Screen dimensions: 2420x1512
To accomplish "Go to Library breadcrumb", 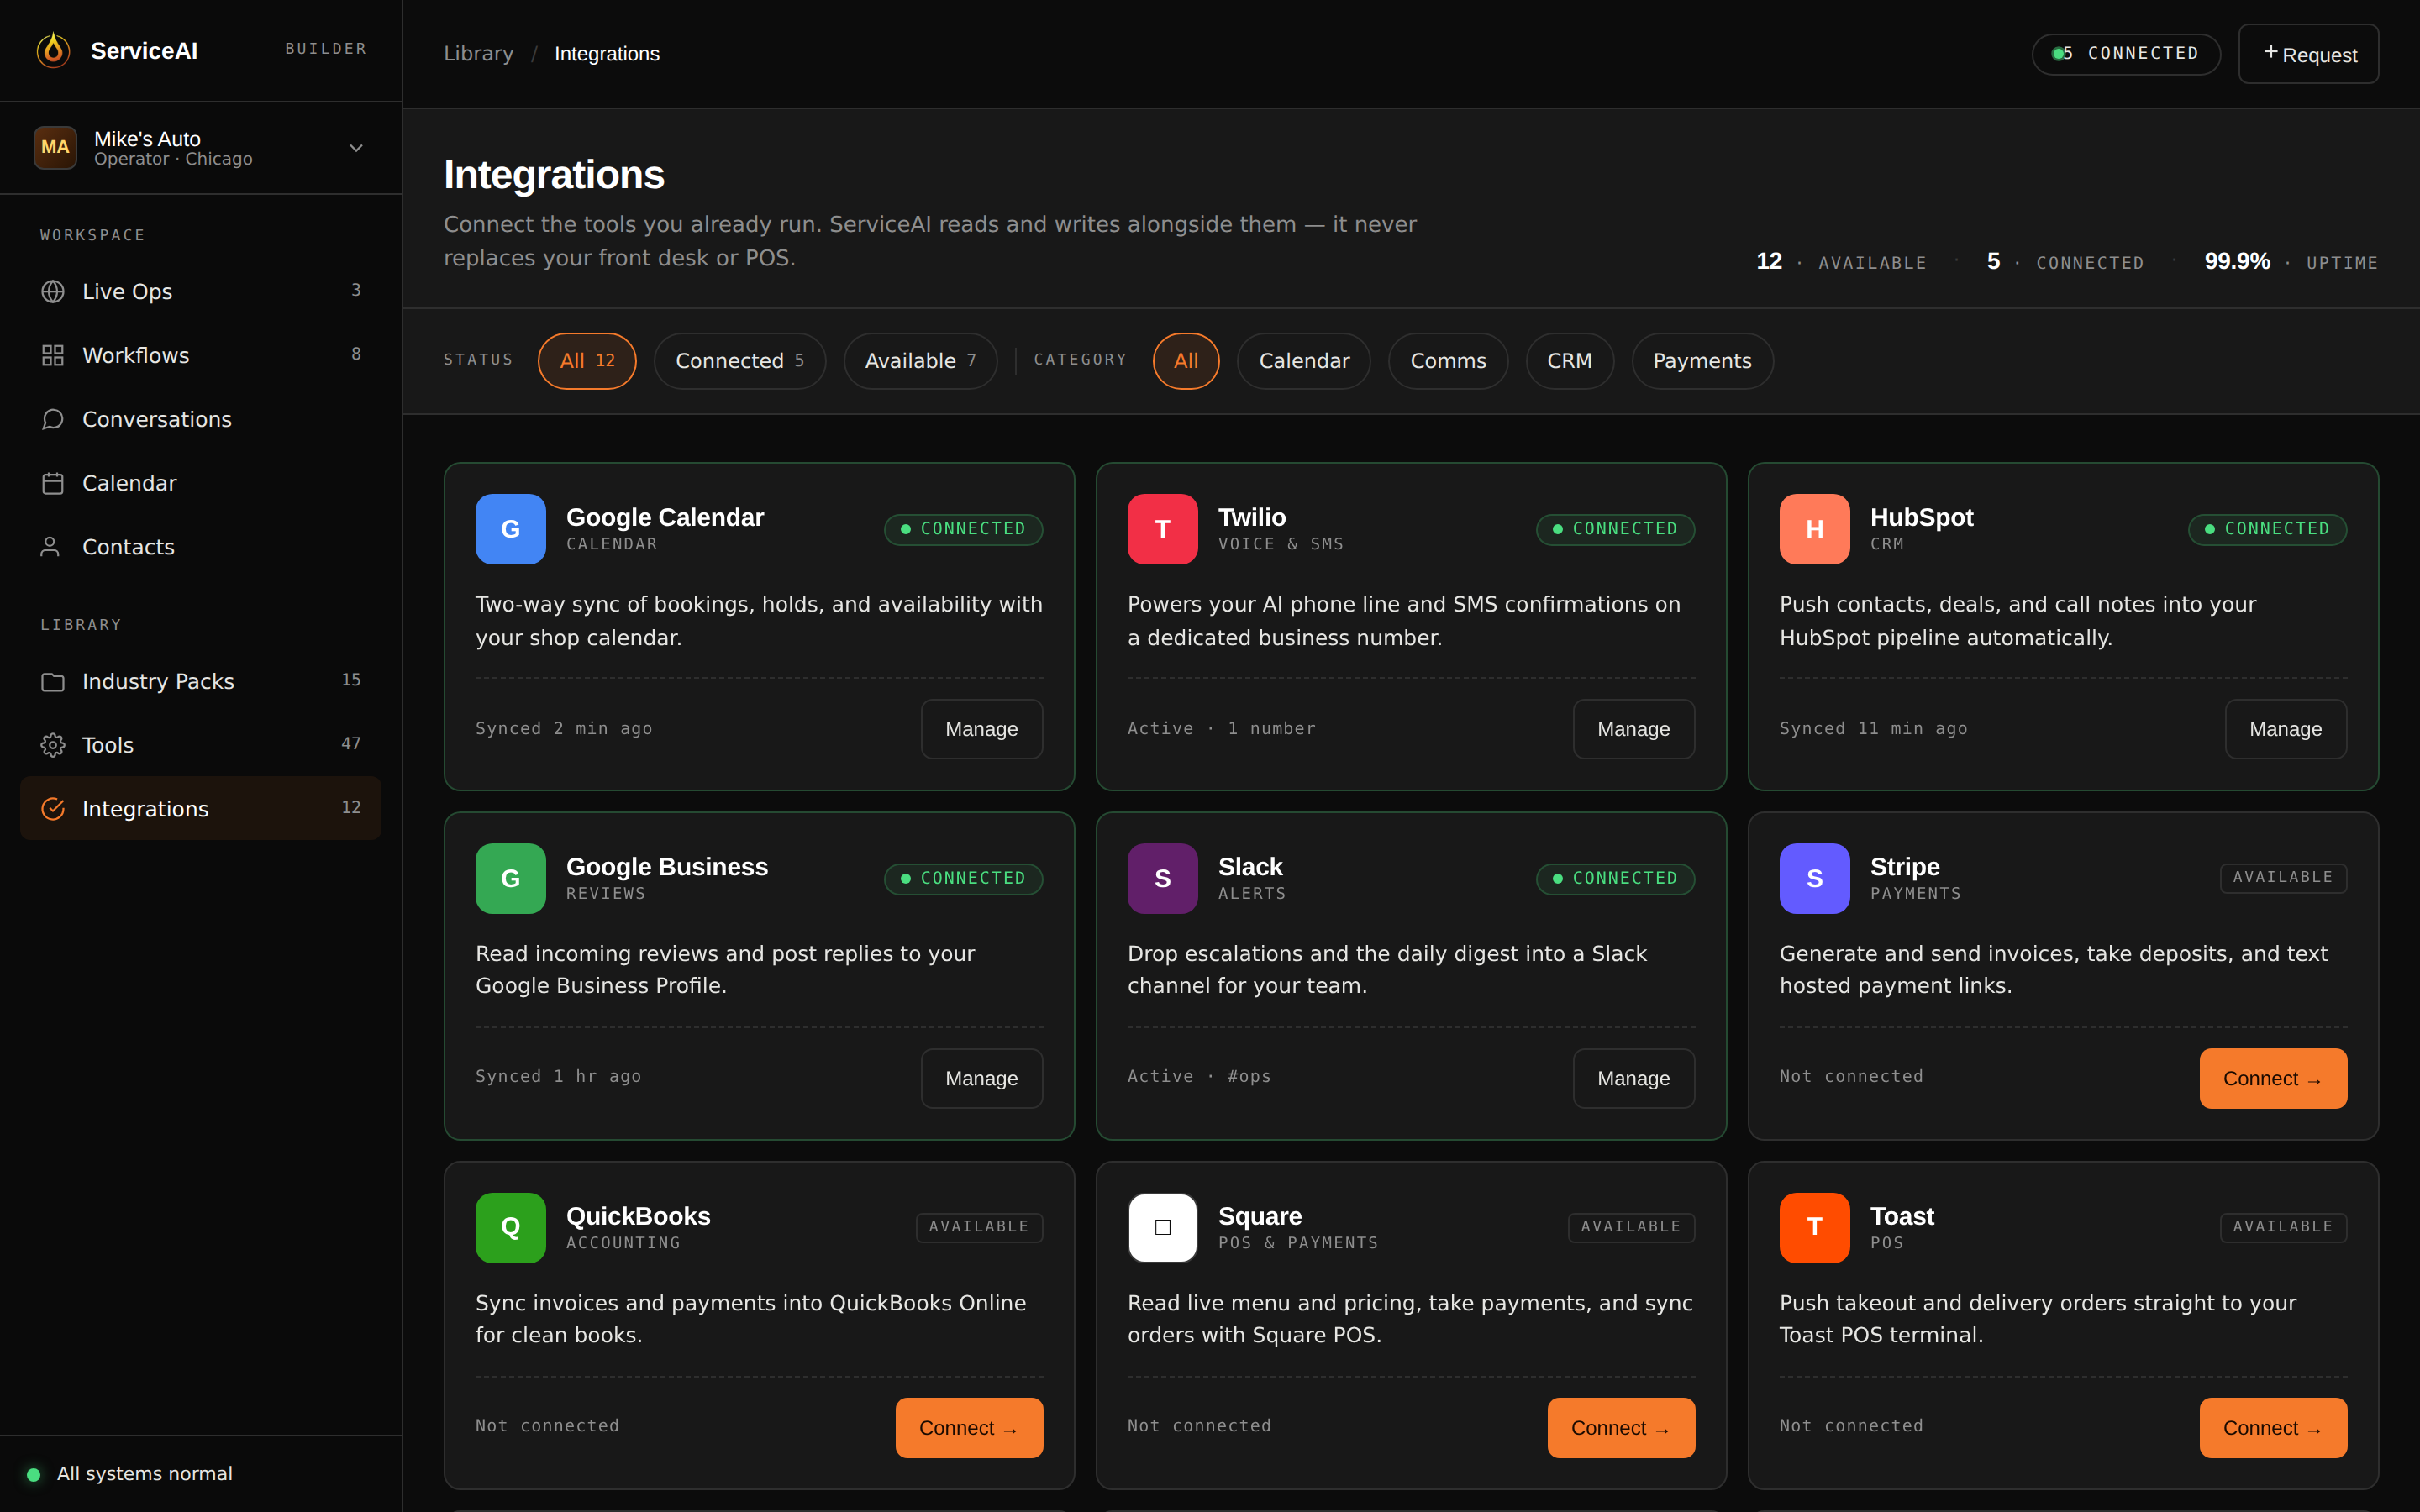I will click(x=478, y=54).
